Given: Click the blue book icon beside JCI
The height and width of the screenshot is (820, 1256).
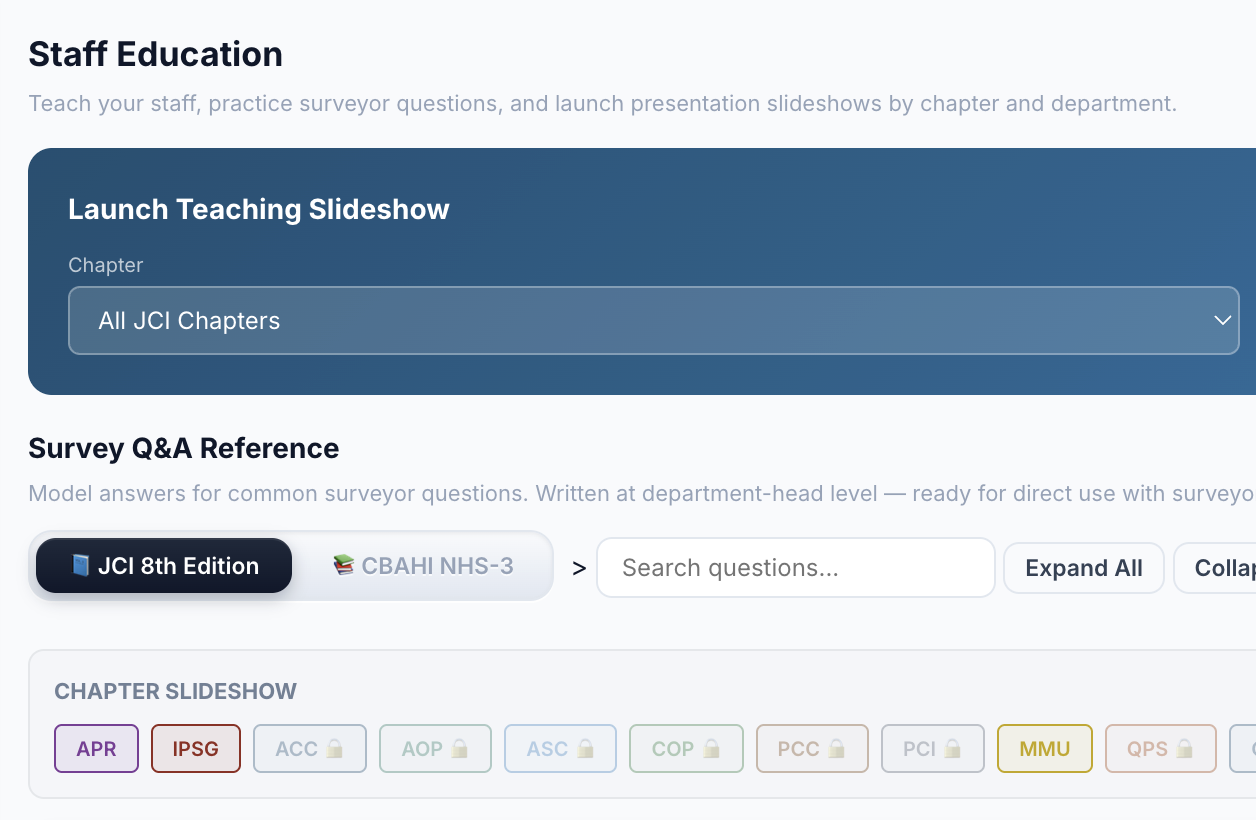Looking at the screenshot, I should pos(81,566).
